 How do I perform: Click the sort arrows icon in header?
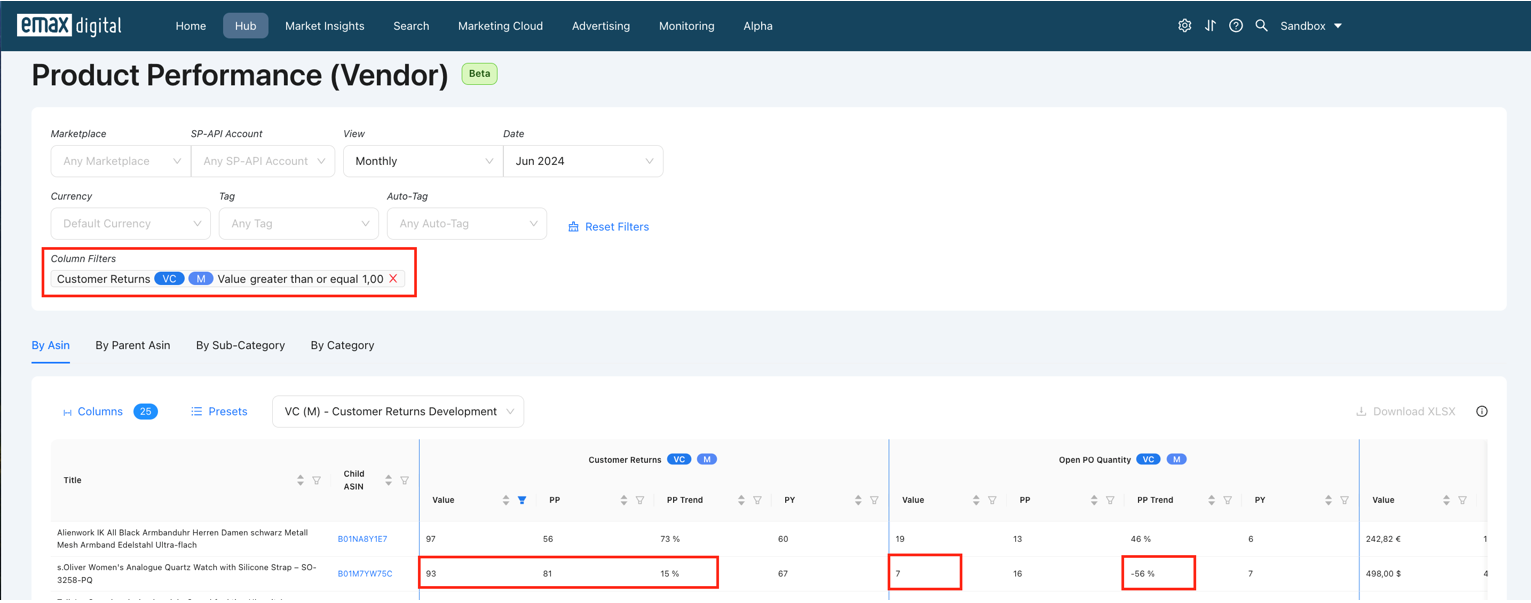(1210, 26)
